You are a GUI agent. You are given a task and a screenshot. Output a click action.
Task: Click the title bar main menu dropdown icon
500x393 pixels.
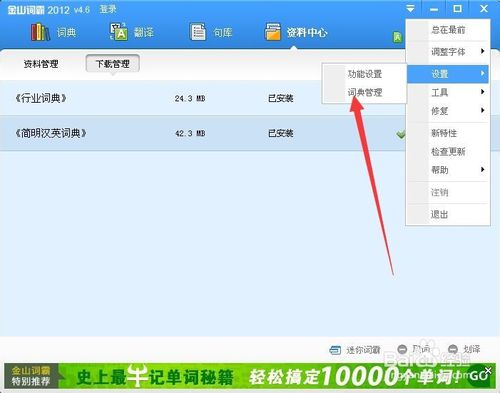pyautogui.click(x=410, y=9)
